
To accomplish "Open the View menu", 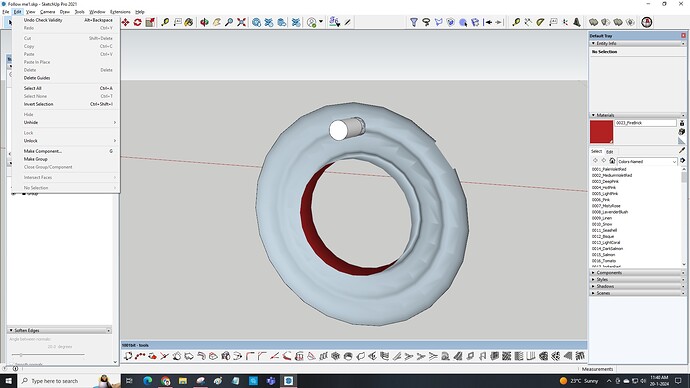I will coord(30,12).
